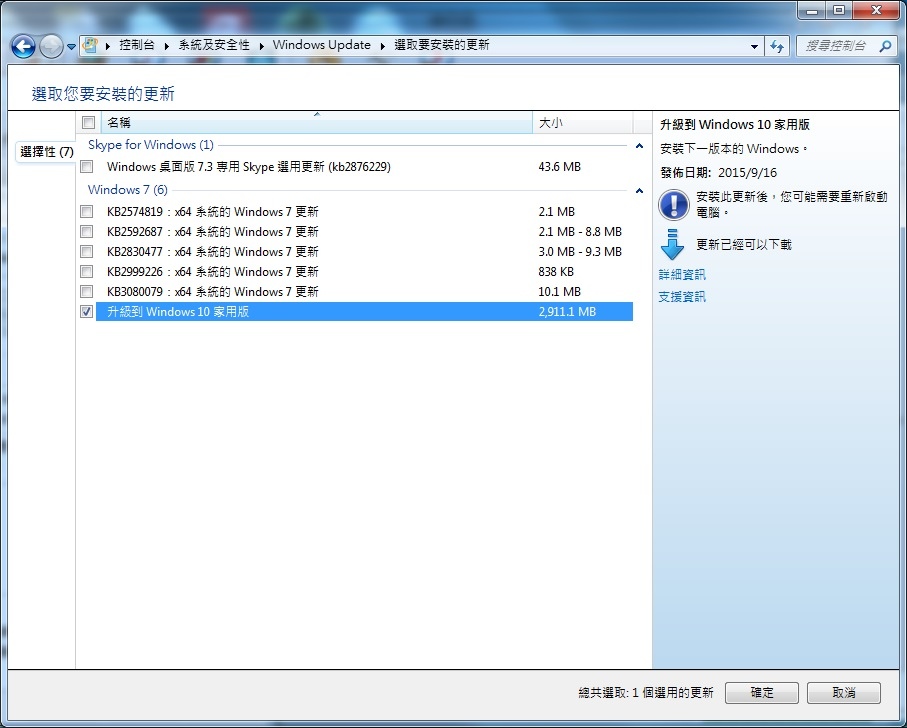
Task: Collapse the Windows 7 (6) group
Action: 639,191
